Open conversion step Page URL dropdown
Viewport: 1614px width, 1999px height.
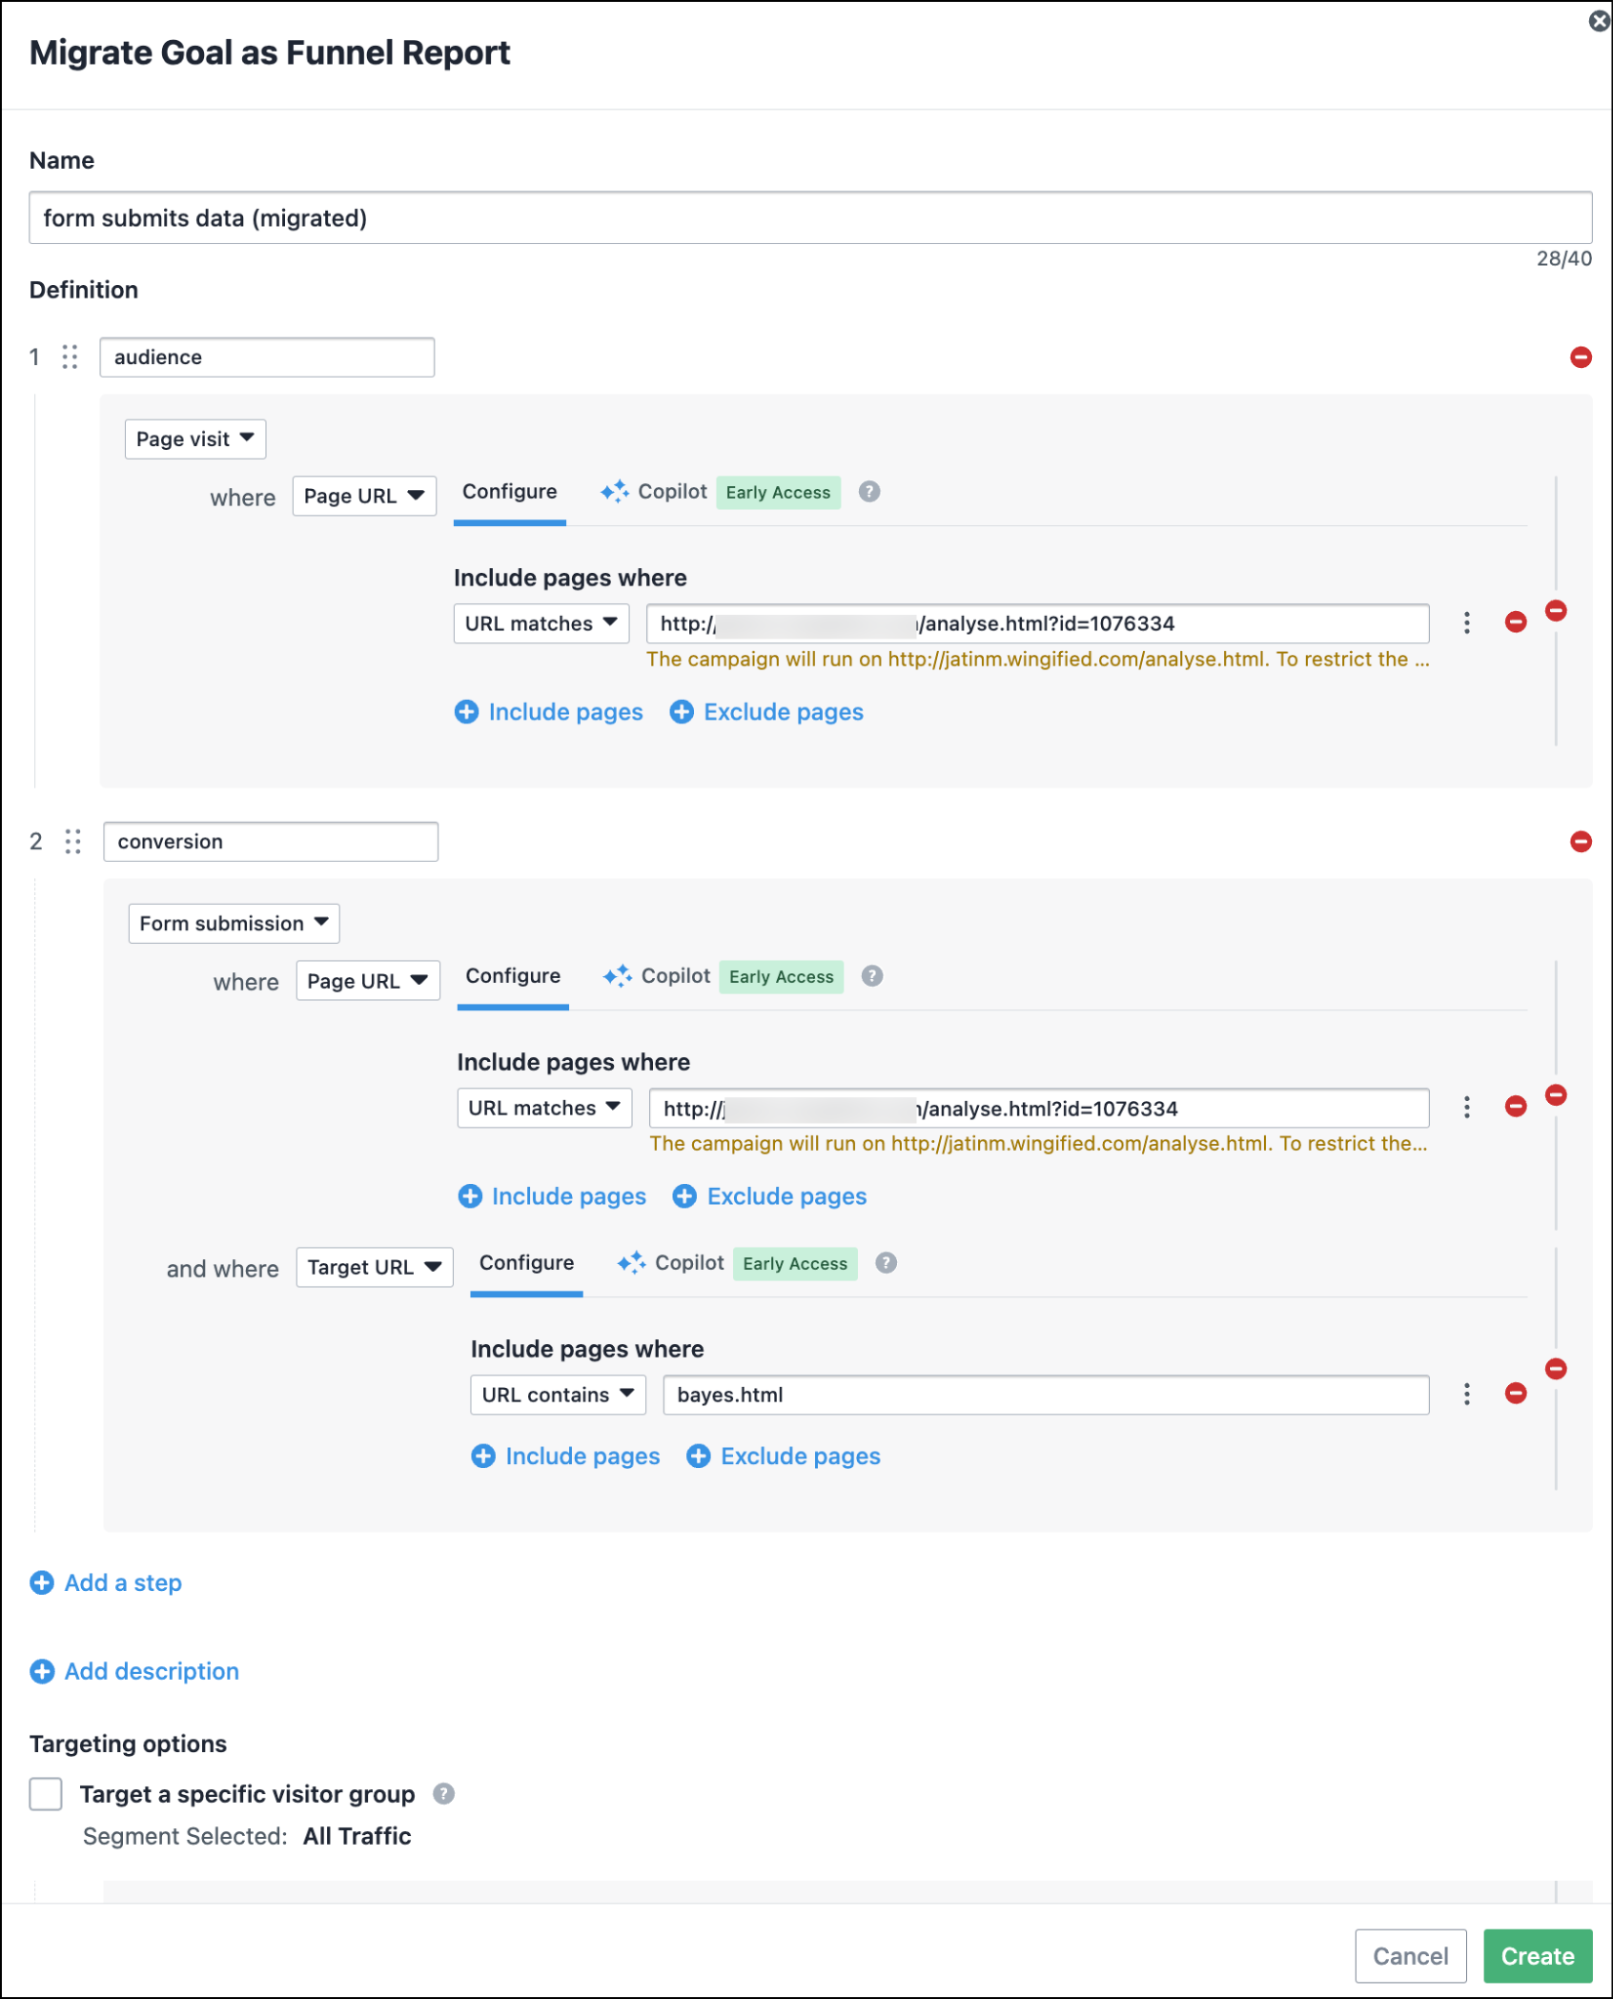click(x=367, y=981)
